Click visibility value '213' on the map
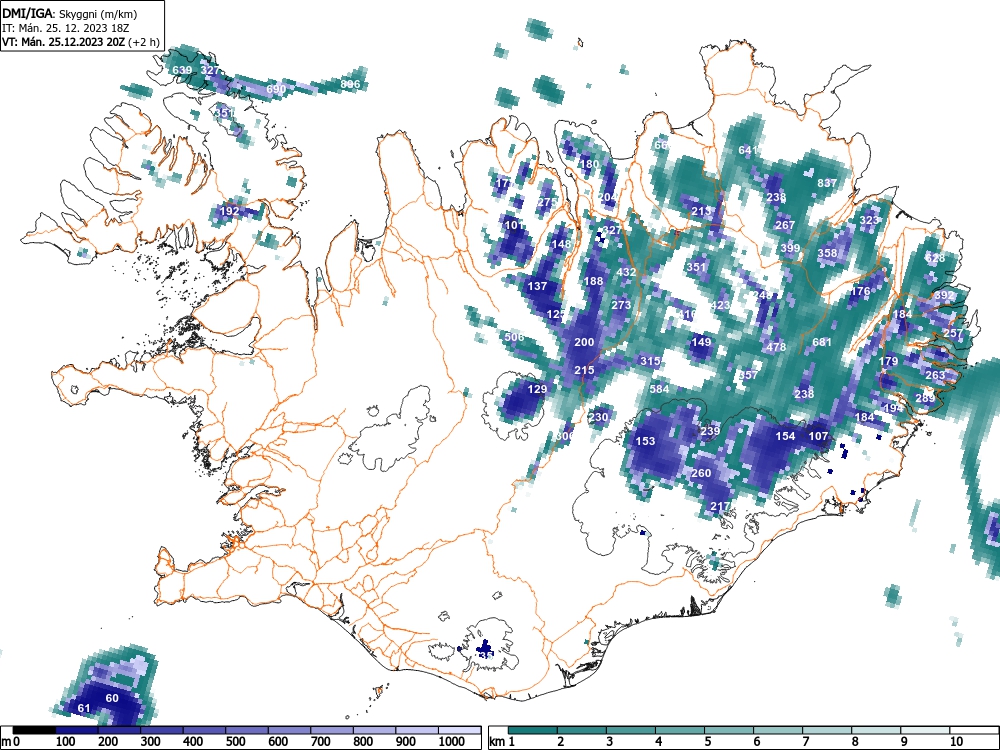Viewport: 1000px width, 750px height. (x=701, y=211)
